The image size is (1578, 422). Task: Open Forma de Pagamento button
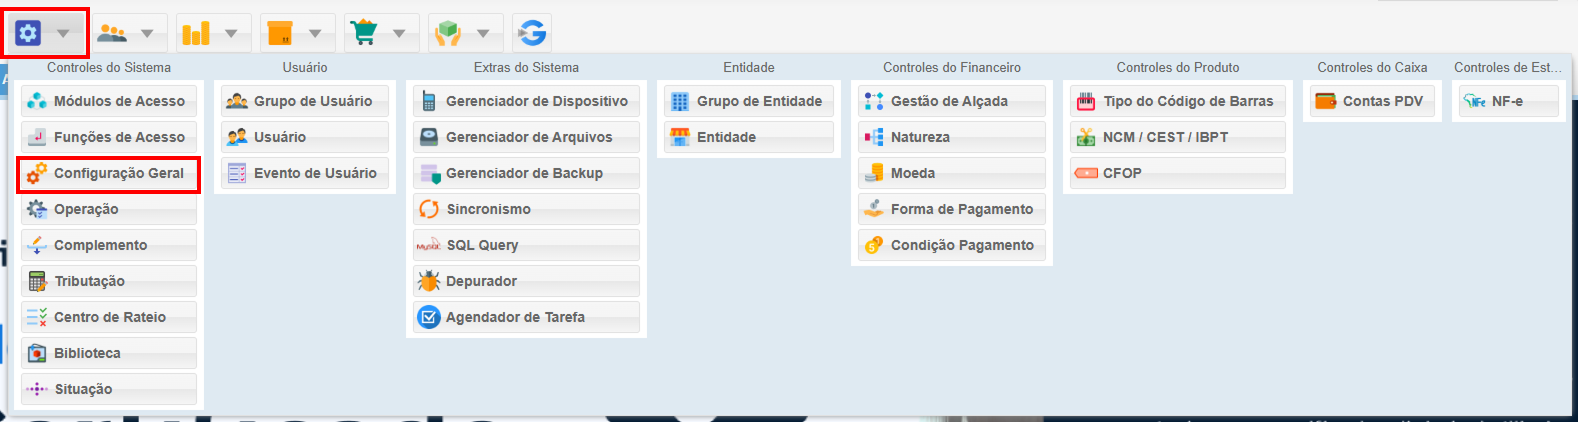952,209
